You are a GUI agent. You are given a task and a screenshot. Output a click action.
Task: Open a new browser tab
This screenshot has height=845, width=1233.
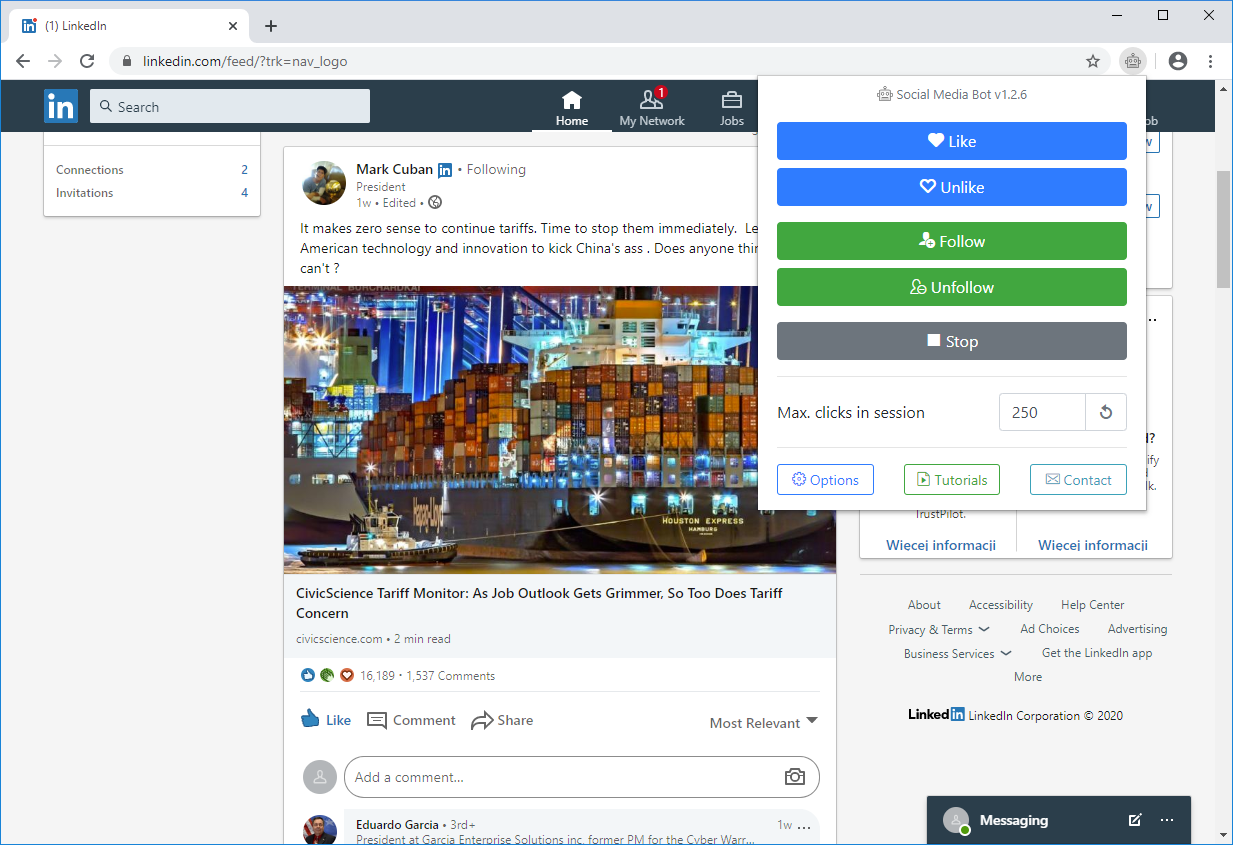click(271, 26)
